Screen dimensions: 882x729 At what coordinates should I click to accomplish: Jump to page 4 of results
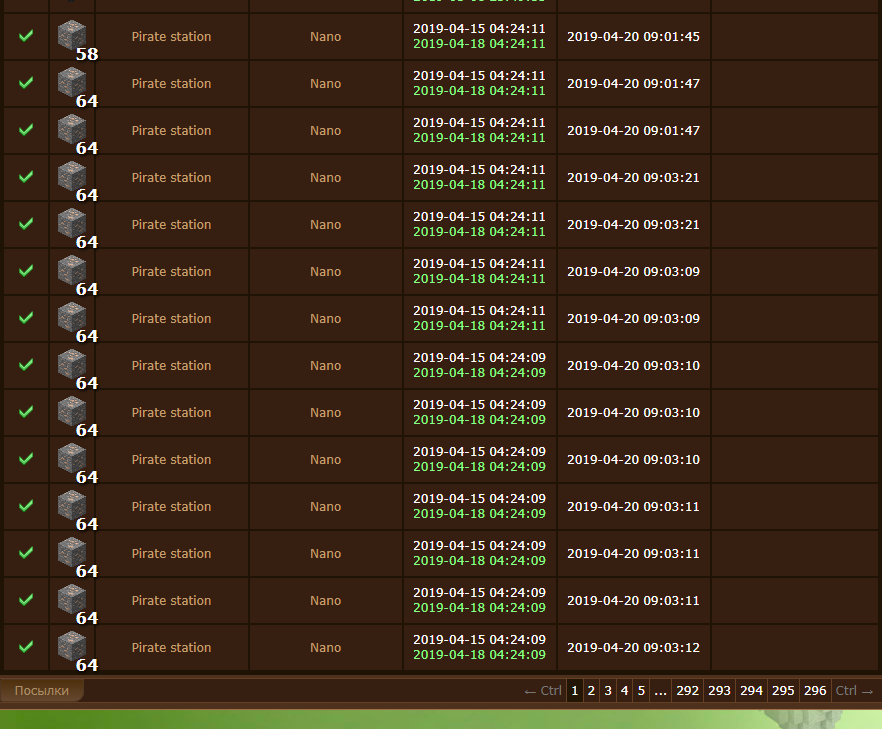click(624, 691)
